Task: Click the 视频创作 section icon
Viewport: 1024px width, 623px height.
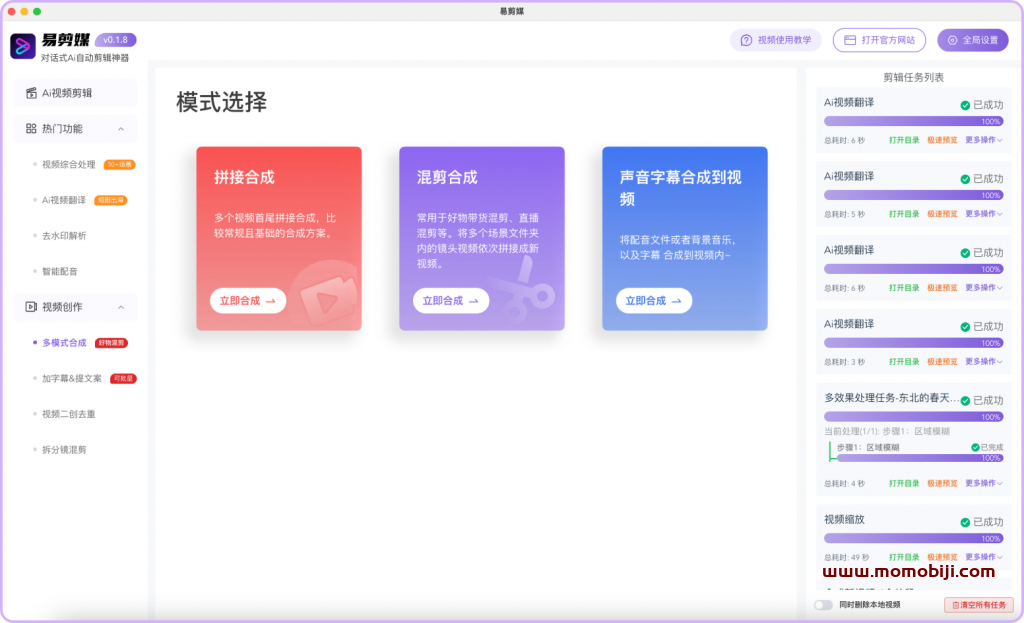Action: [31, 307]
